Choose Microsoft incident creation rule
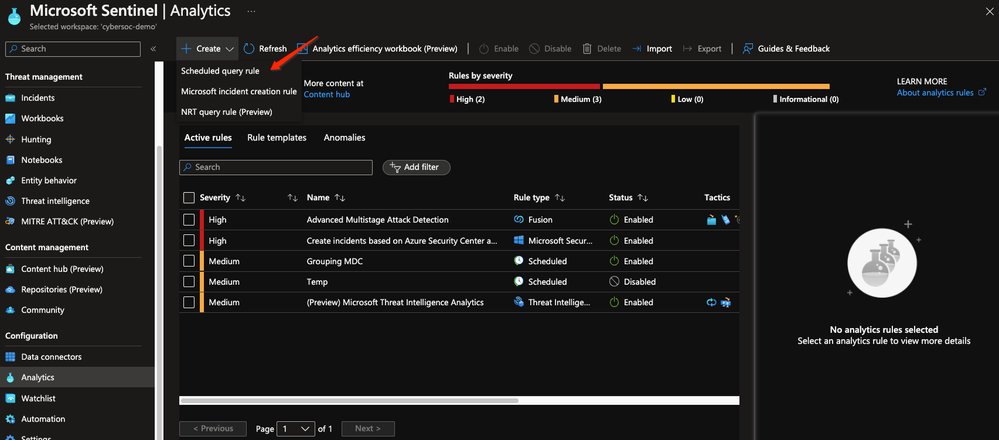Screen dimensions: 999x440 (239, 91)
